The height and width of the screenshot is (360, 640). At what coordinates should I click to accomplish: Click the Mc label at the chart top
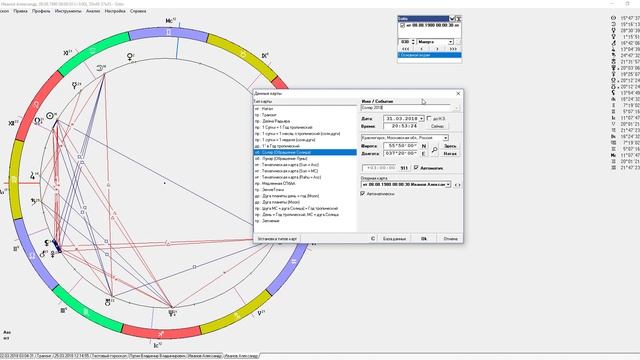170,20
